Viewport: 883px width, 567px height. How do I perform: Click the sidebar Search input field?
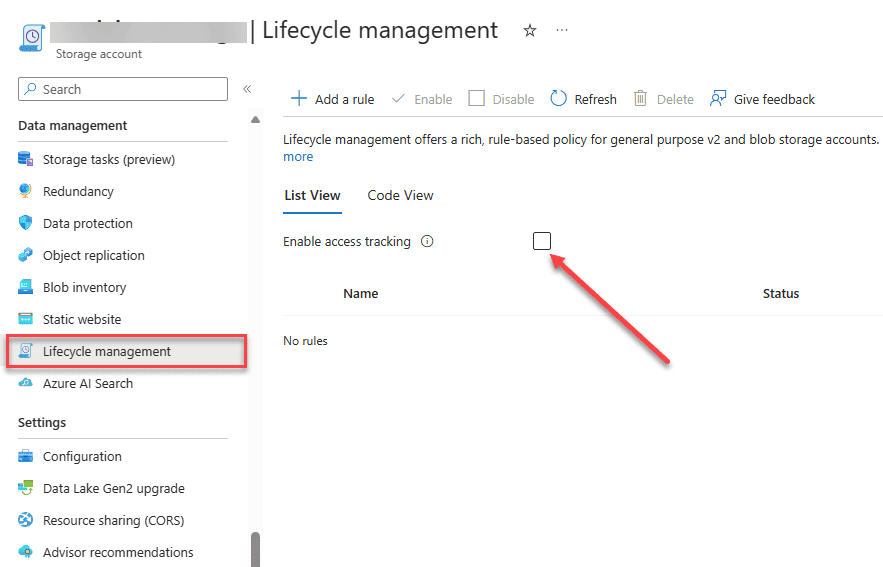[123, 89]
